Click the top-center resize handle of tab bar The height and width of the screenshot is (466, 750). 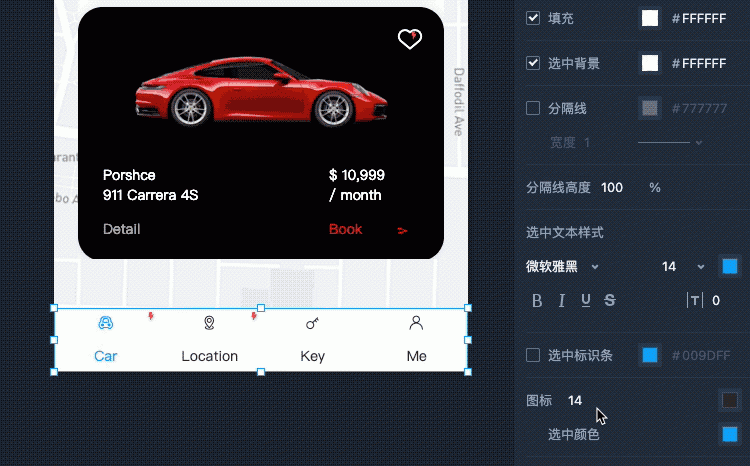[x=261, y=308]
